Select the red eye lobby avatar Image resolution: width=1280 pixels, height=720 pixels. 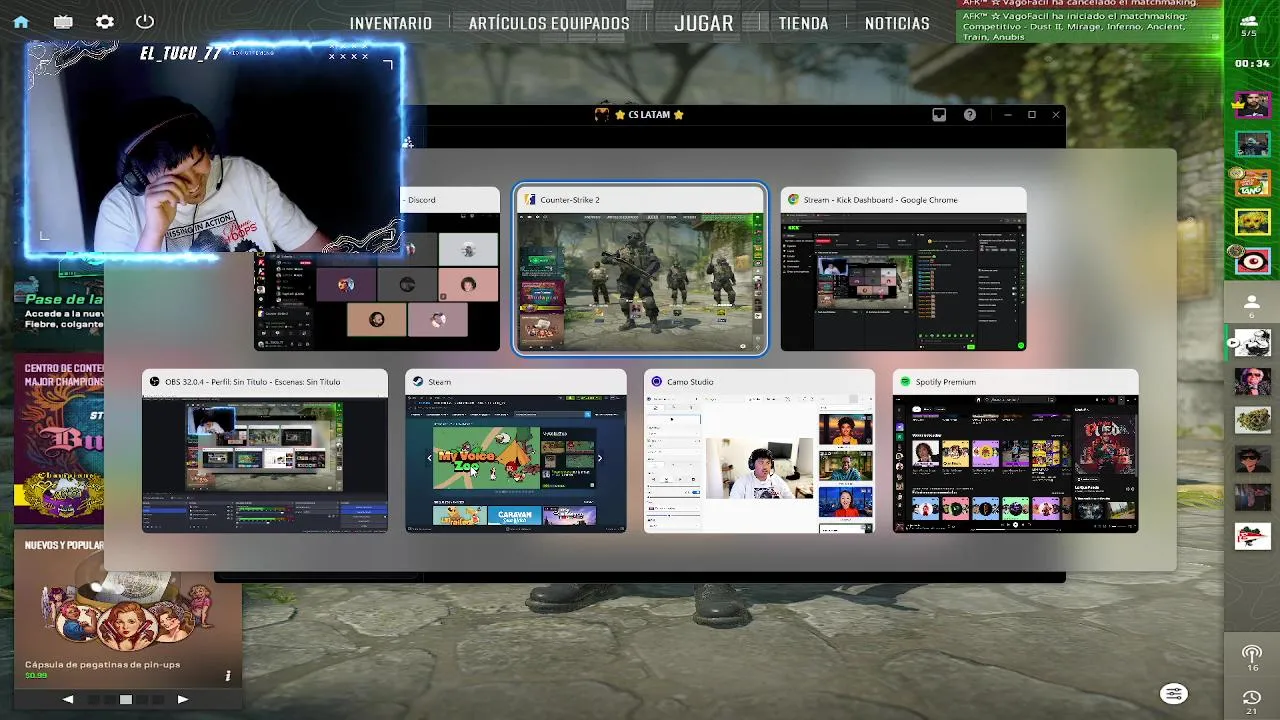point(1252,262)
